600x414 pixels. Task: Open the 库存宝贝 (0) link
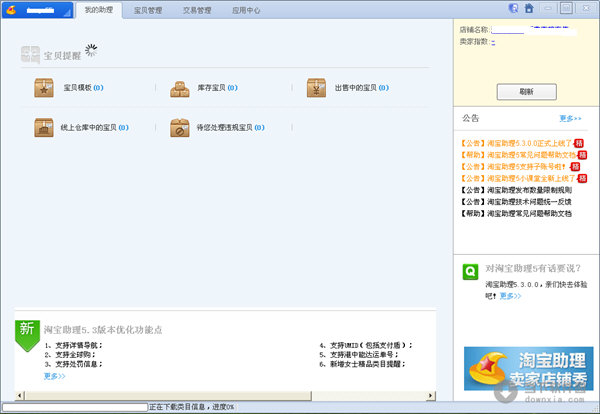coord(217,88)
